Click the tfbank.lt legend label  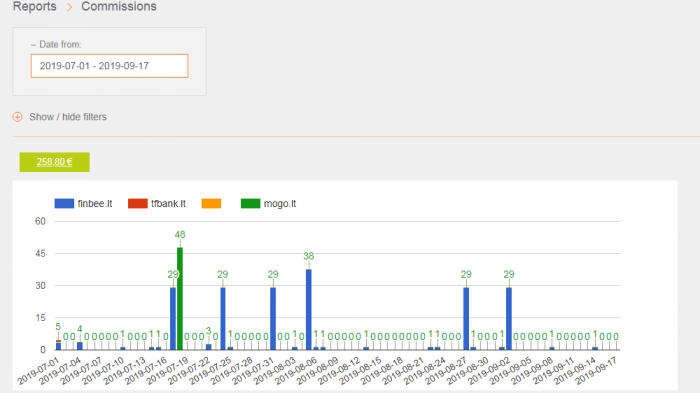(168, 204)
